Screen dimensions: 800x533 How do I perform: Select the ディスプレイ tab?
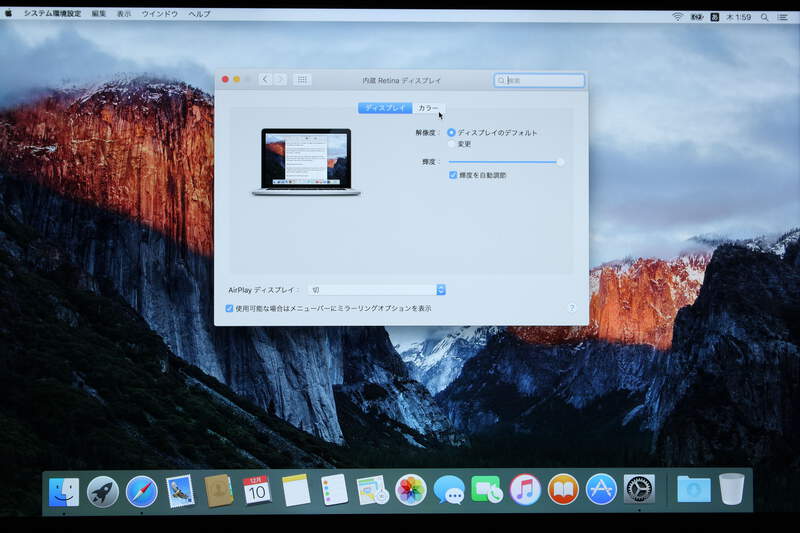(385, 108)
